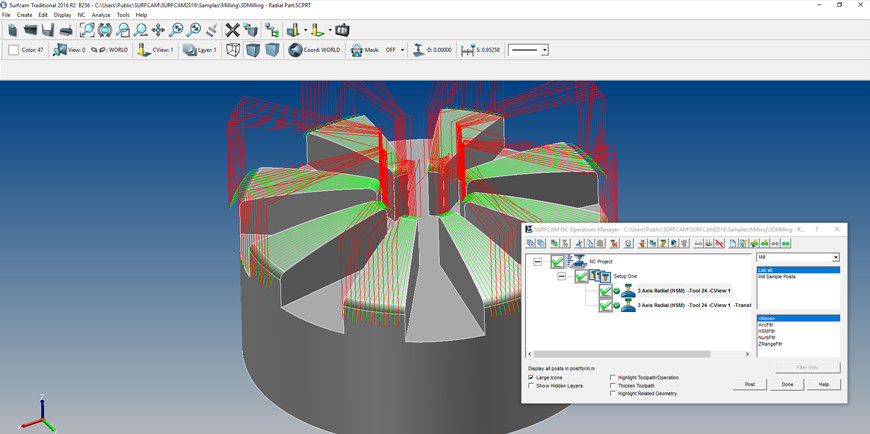Toggle the Large Icons checkbox
870x434 pixels.
pos(532,377)
